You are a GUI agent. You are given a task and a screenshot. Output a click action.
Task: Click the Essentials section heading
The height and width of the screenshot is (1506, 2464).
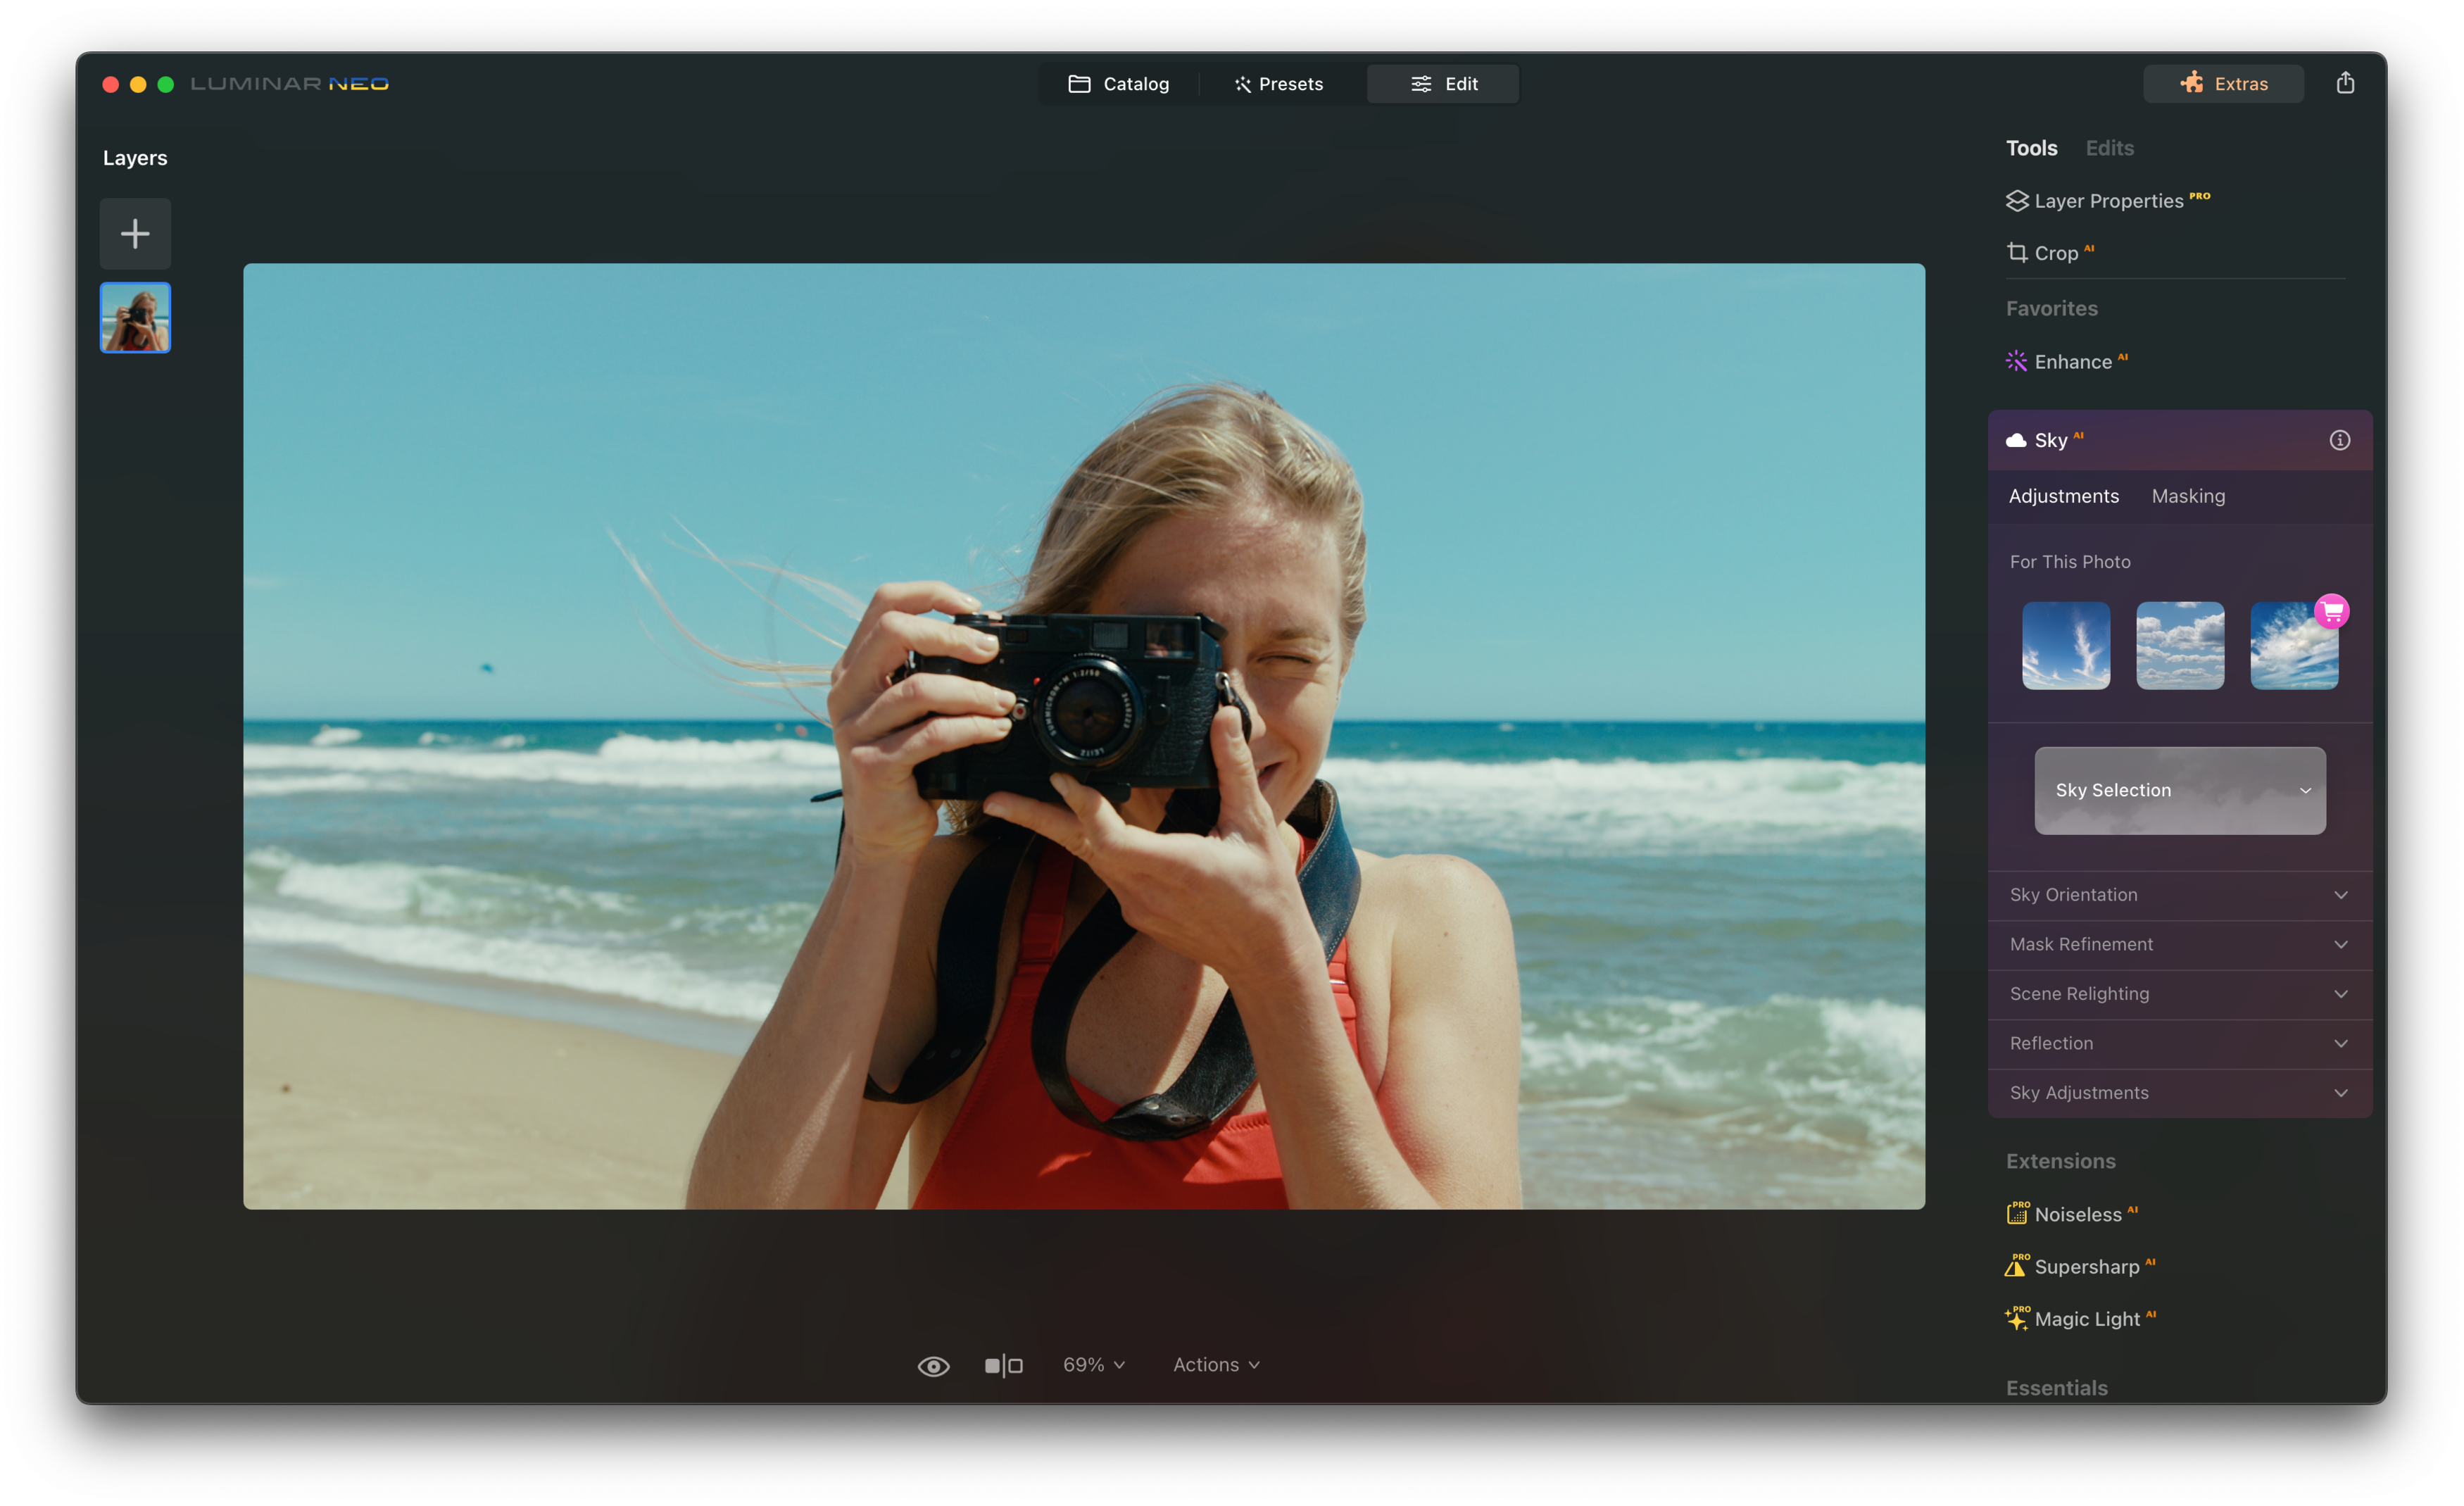(x=2056, y=1388)
